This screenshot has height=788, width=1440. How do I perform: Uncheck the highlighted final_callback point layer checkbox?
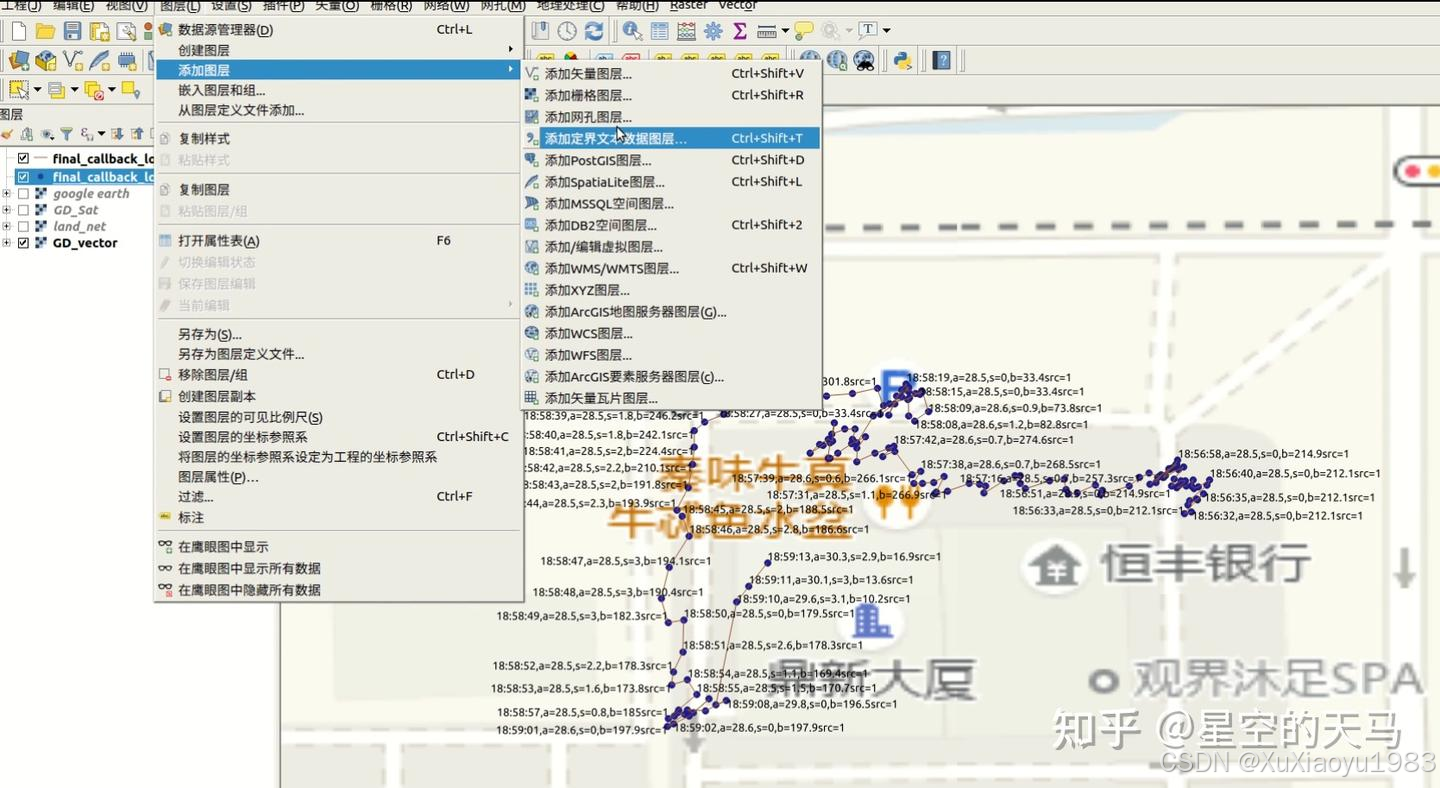click(23, 177)
